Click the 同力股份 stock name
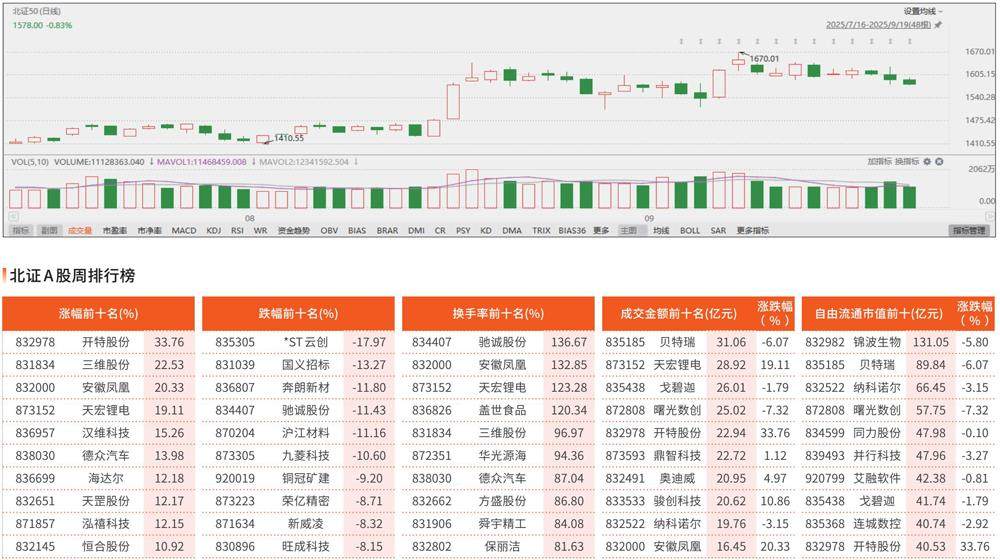 pyautogui.click(x=877, y=432)
